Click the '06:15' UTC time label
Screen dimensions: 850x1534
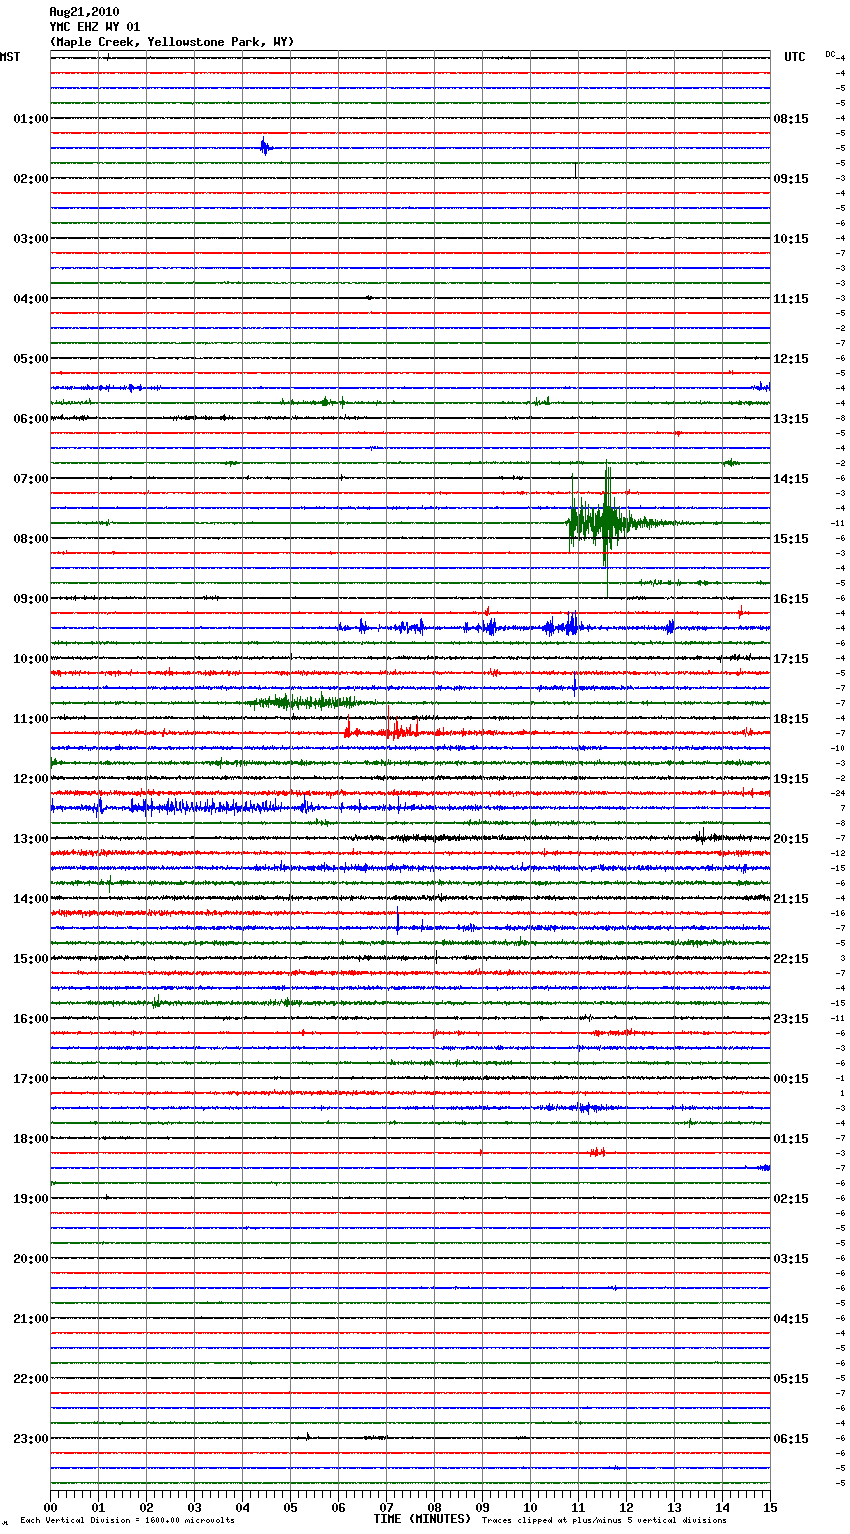[x=791, y=1439]
